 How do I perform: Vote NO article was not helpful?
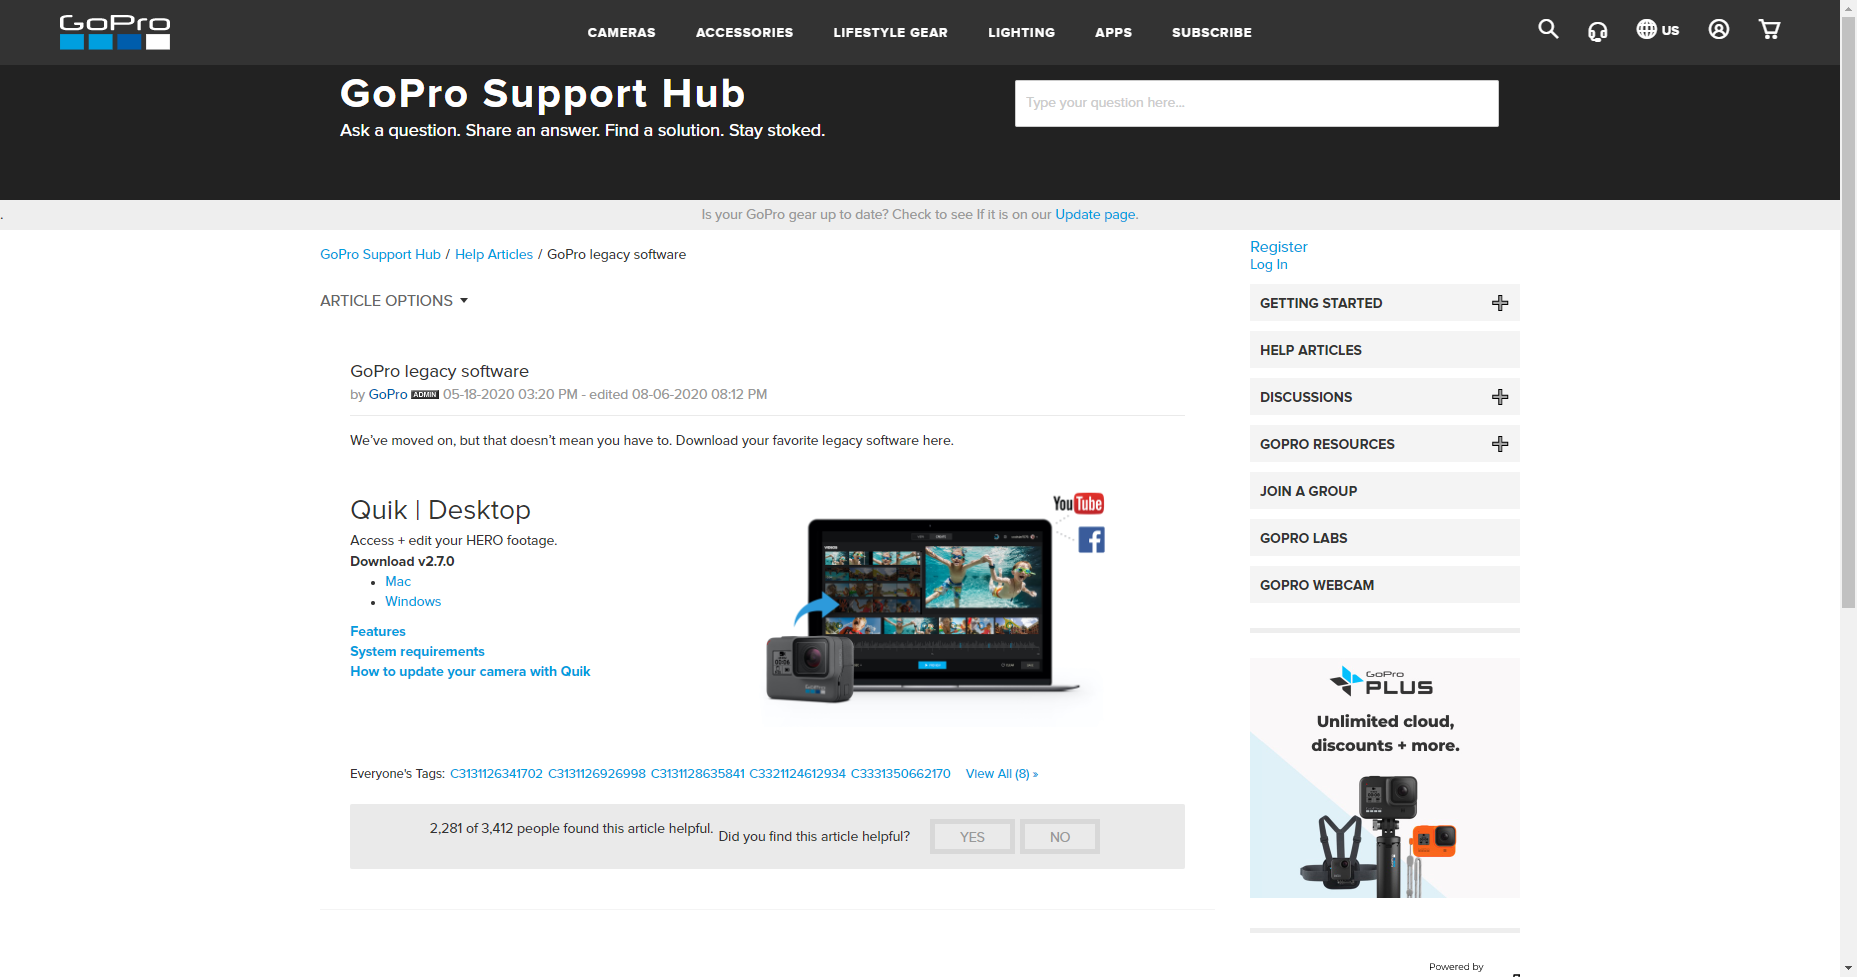[x=1060, y=837]
